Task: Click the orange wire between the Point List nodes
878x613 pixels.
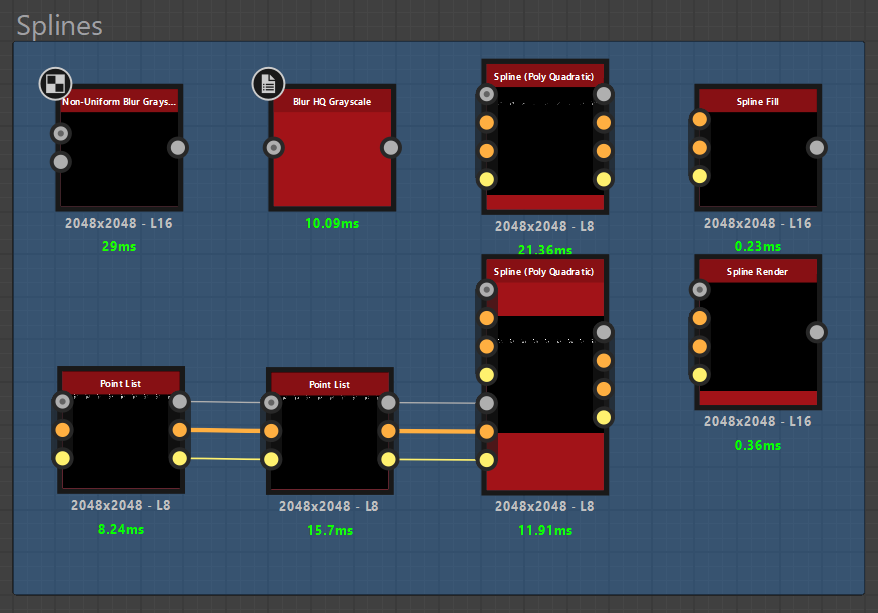Action: pyautogui.click(x=224, y=429)
